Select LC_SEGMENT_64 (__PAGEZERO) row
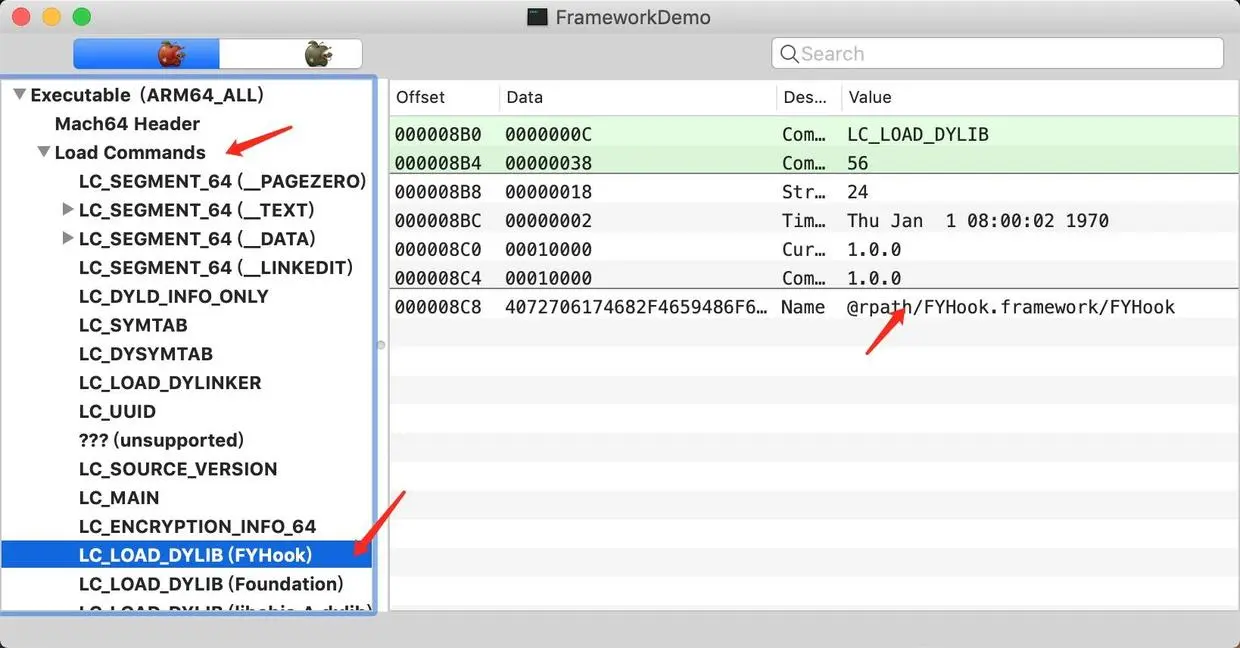The image size is (1240, 648). (x=223, y=182)
